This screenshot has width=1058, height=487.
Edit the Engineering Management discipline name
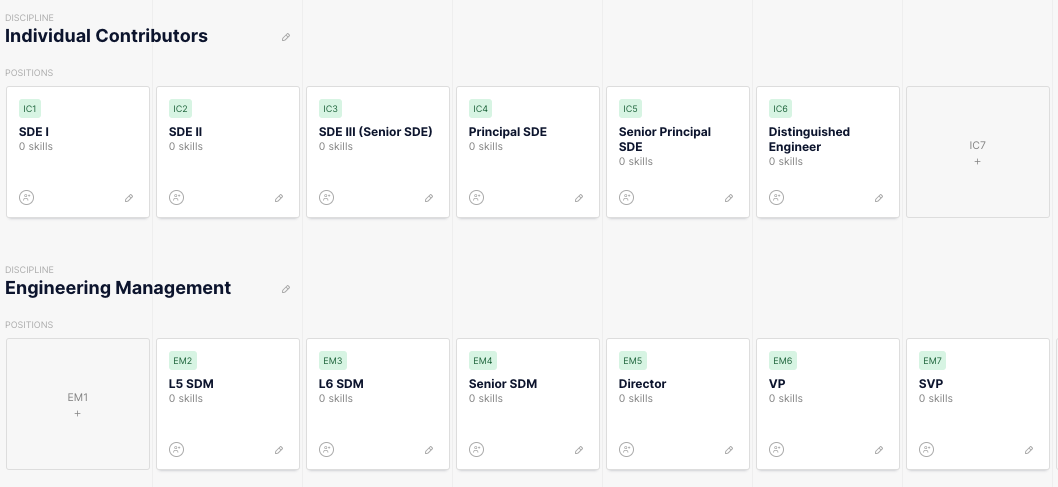[x=286, y=289]
